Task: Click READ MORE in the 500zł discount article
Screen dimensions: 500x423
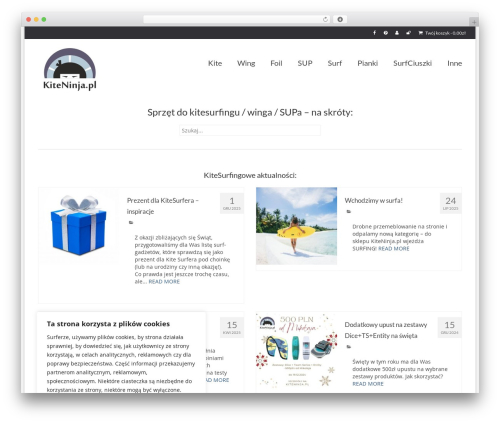Action: 368,384
